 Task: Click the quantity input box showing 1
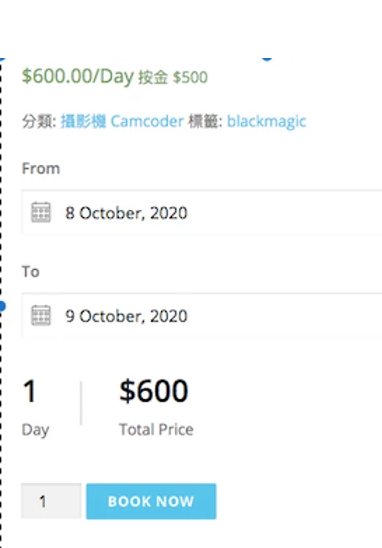tap(51, 501)
